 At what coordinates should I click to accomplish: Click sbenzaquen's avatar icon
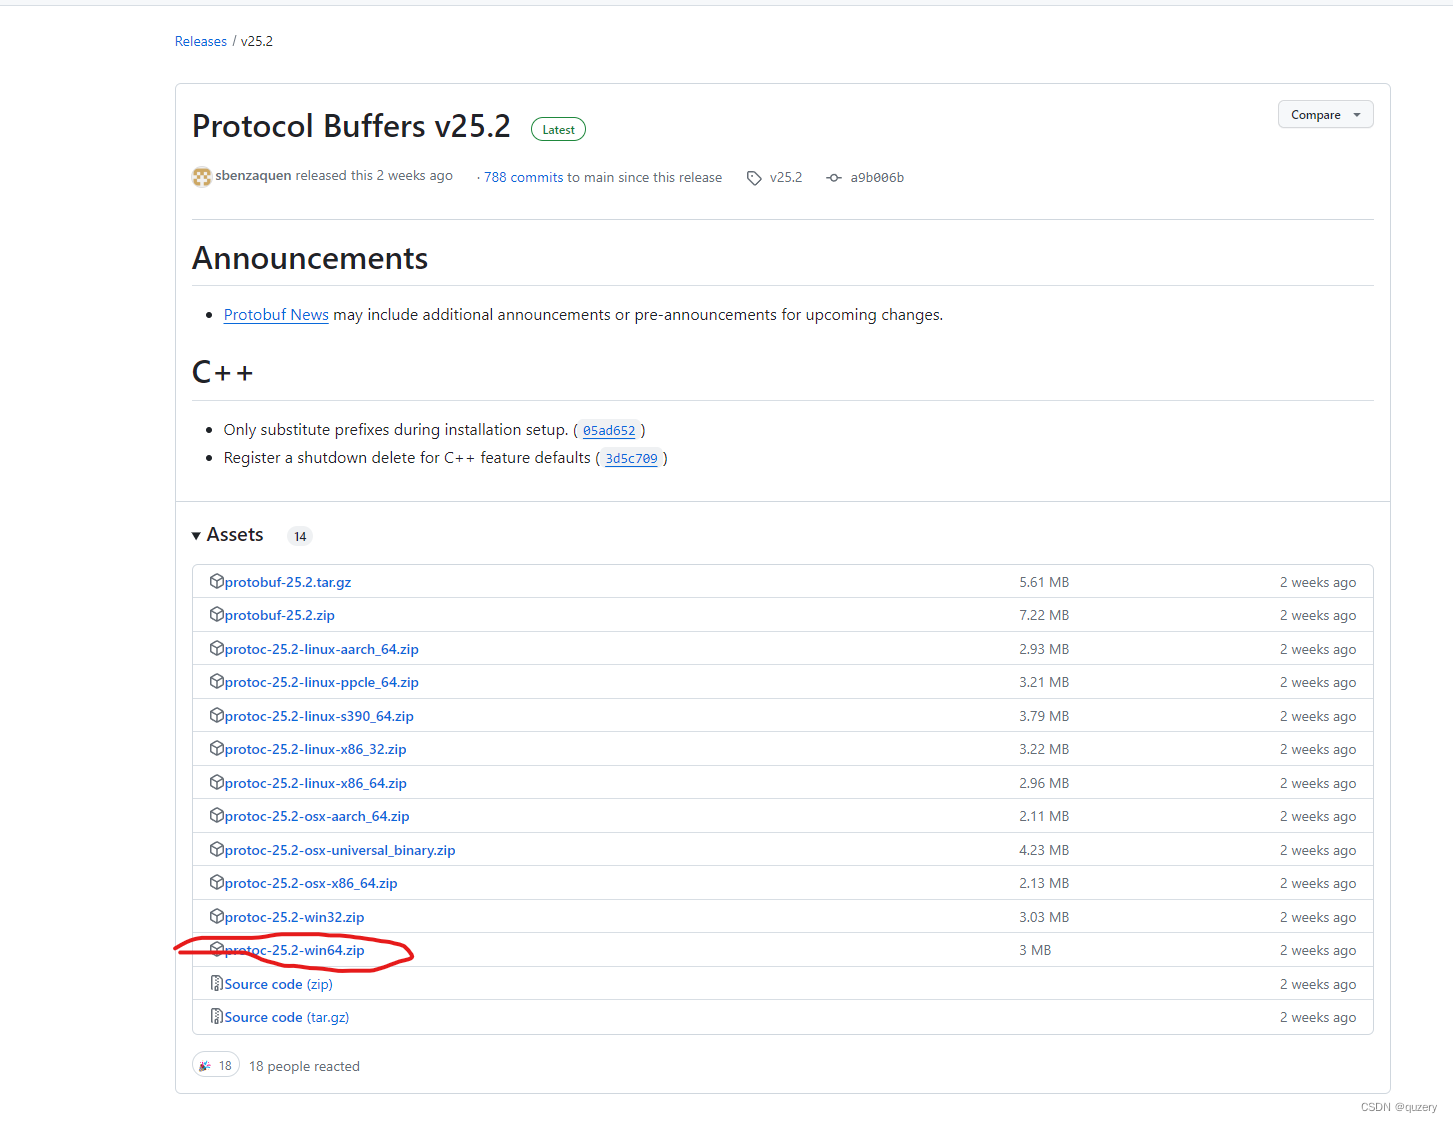(x=202, y=176)
